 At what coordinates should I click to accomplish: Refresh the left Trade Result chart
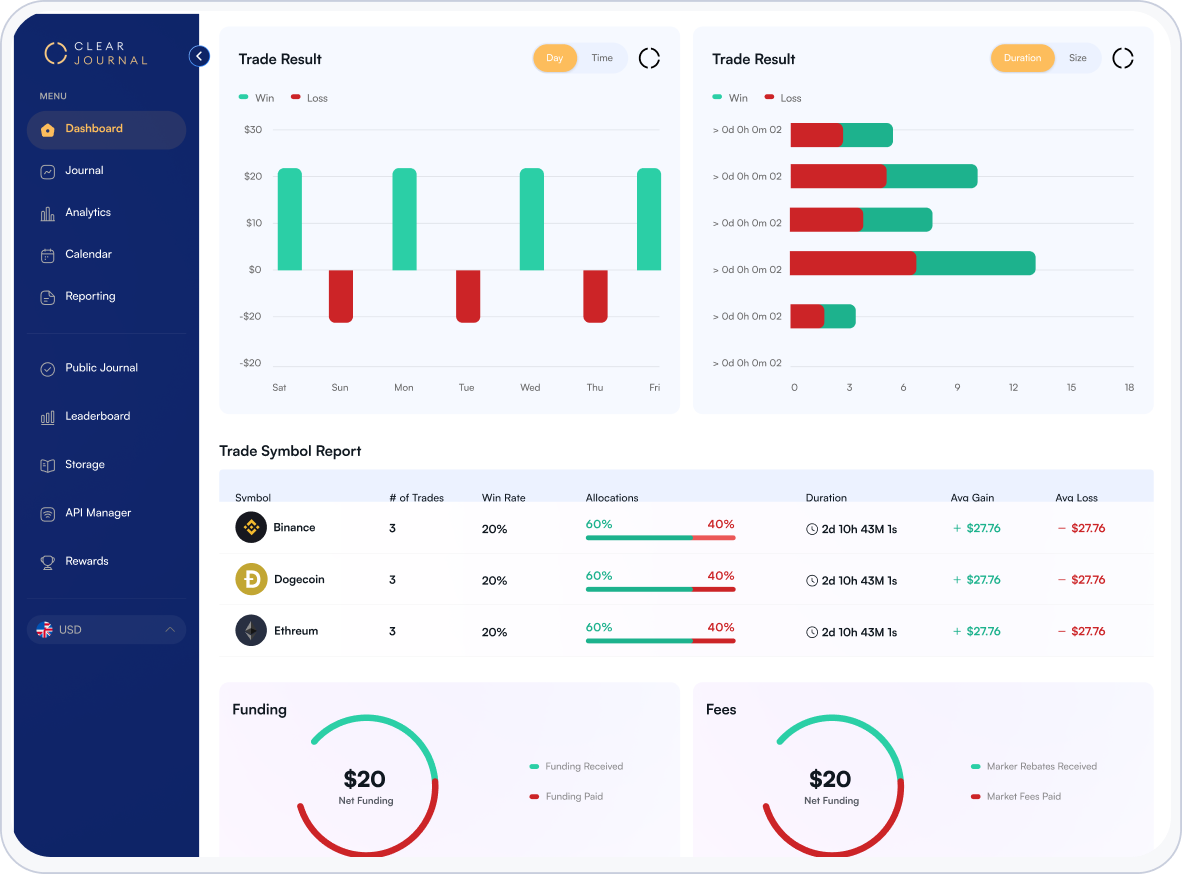click(649, 58)
